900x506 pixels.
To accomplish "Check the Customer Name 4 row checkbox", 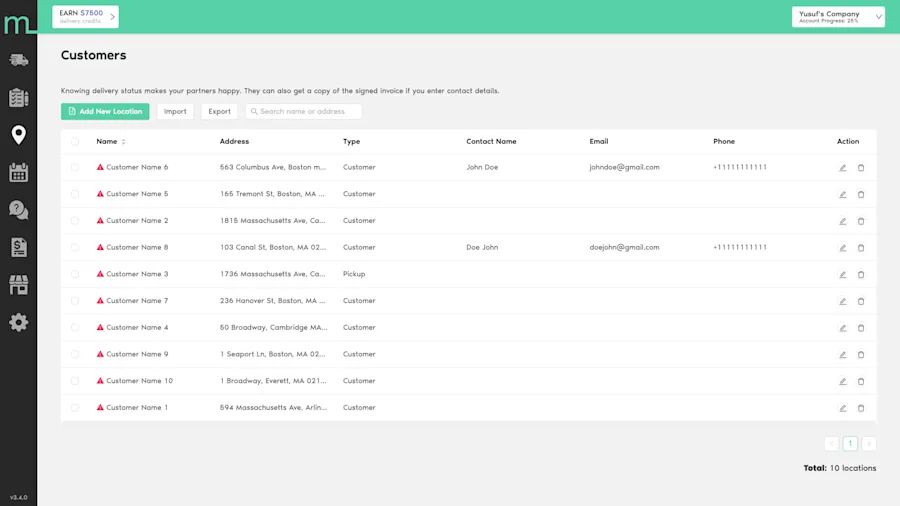I will [75, 327].
